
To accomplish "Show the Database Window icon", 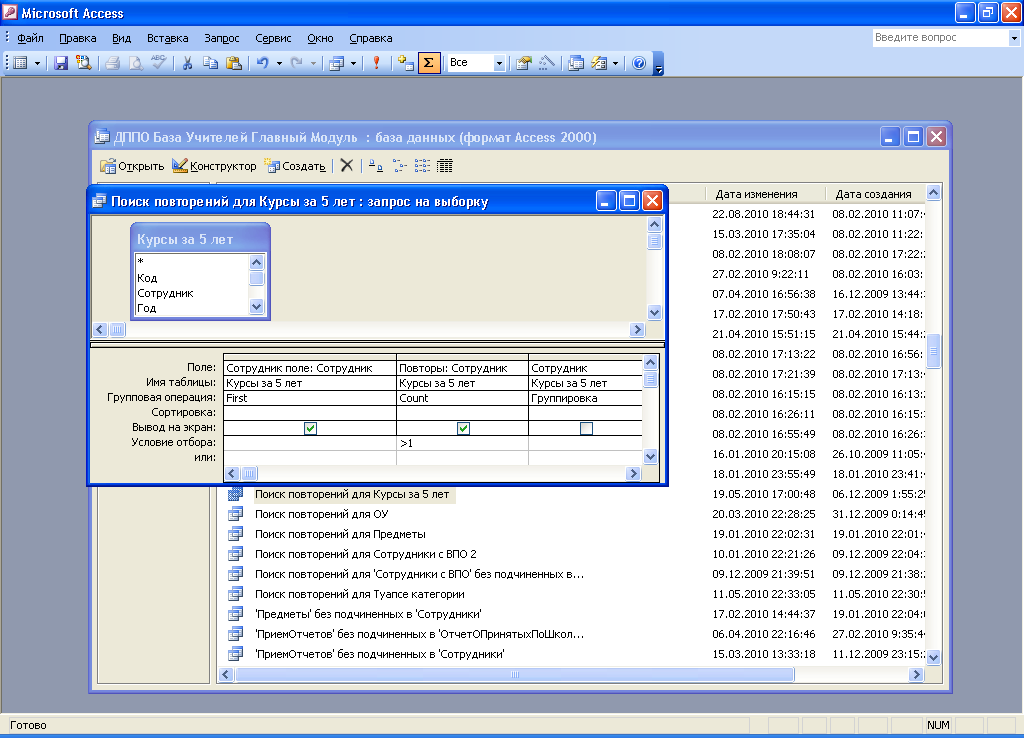I will [x=575, y=63].
